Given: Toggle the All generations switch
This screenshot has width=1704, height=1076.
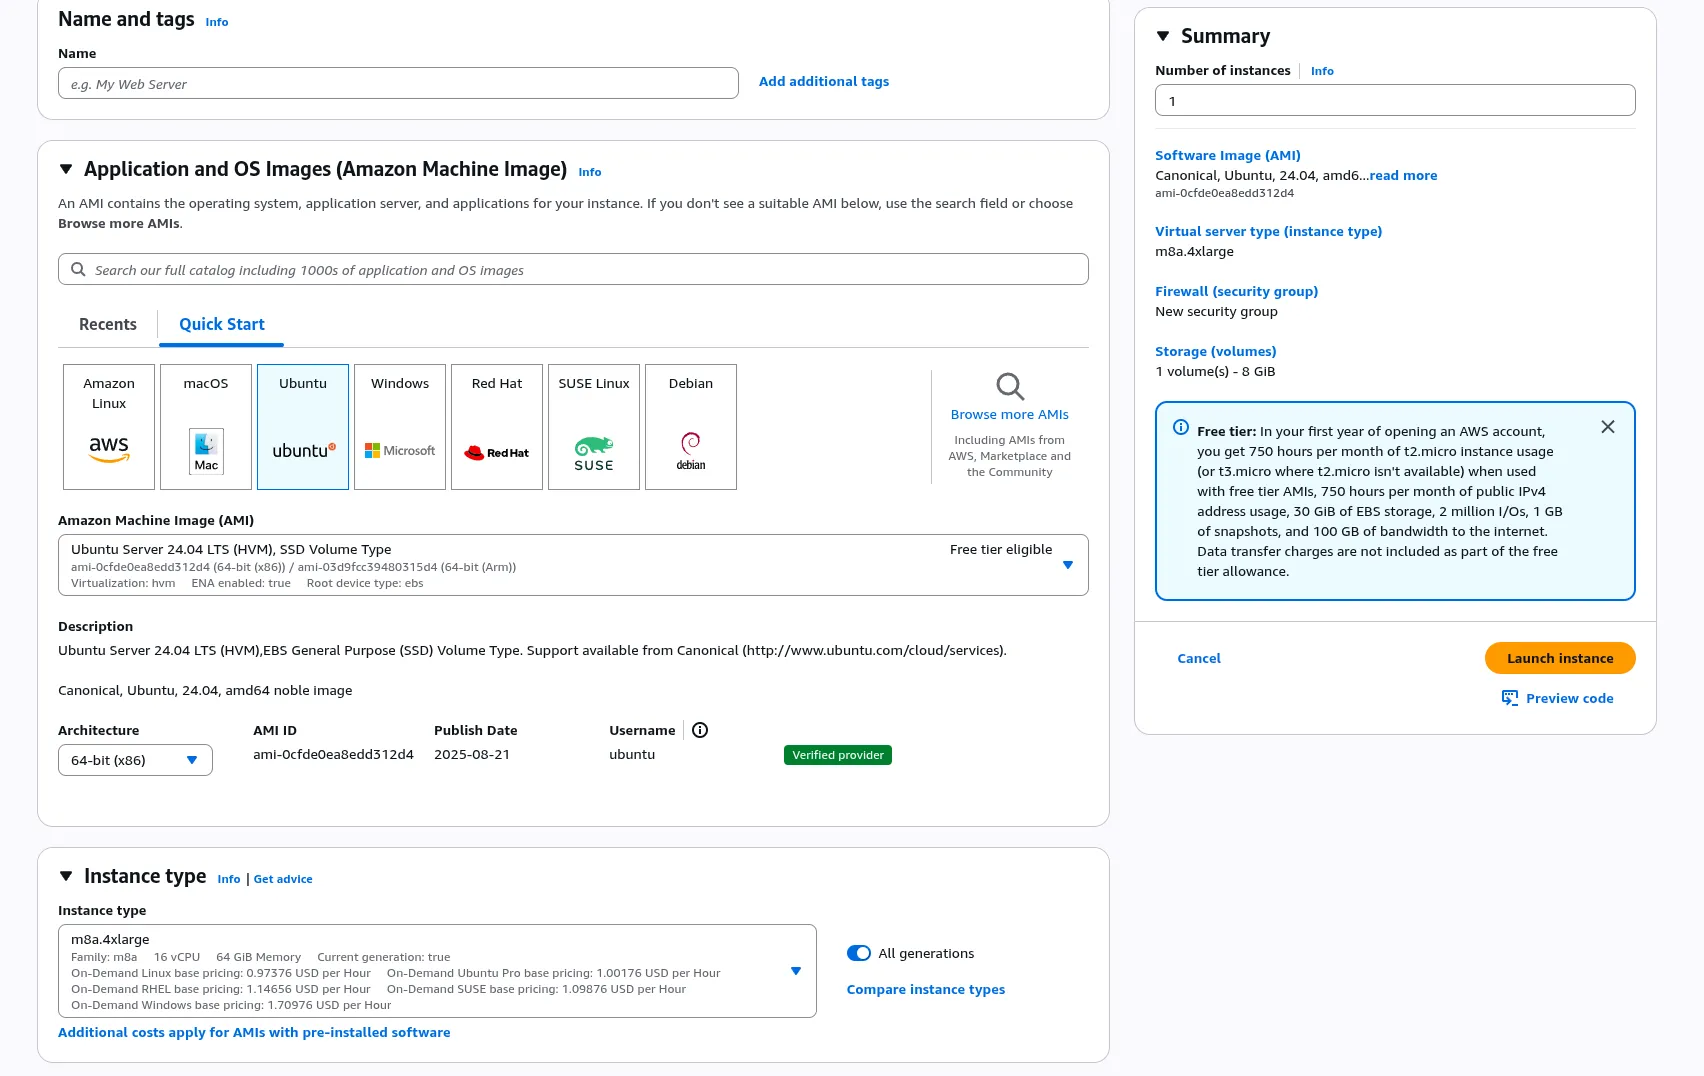Looking at the screenshot, I should (x=859, y=953).
